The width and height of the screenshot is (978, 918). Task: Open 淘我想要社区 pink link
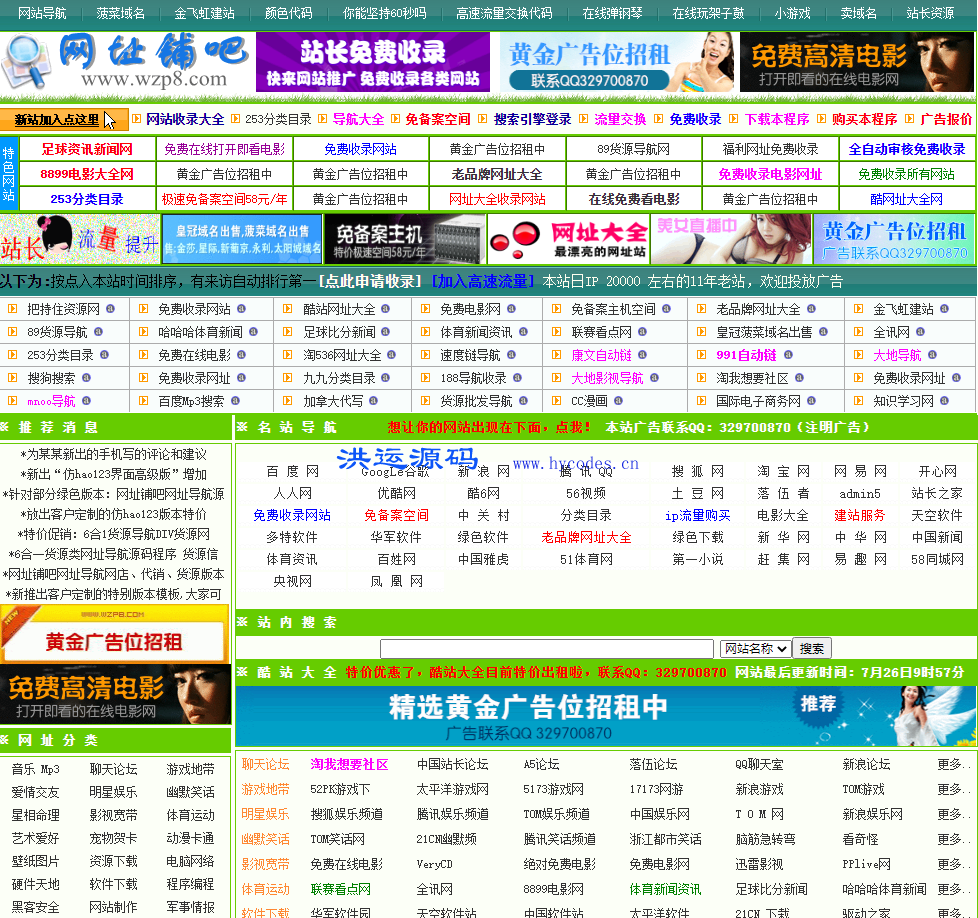[x=349, y=764]
